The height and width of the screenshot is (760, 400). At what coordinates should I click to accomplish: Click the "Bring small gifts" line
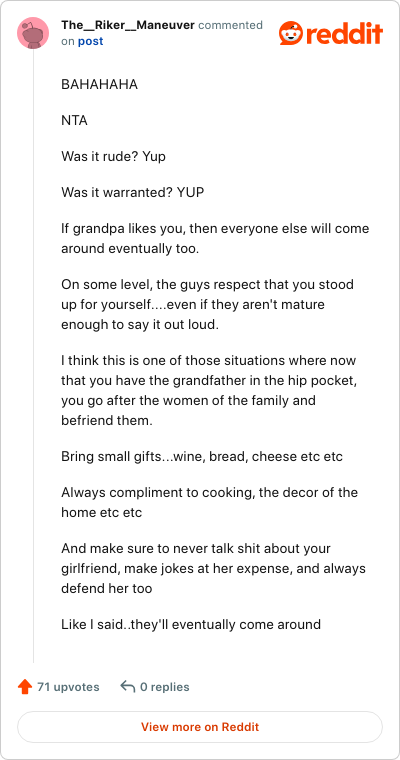[x=202, y=457]
